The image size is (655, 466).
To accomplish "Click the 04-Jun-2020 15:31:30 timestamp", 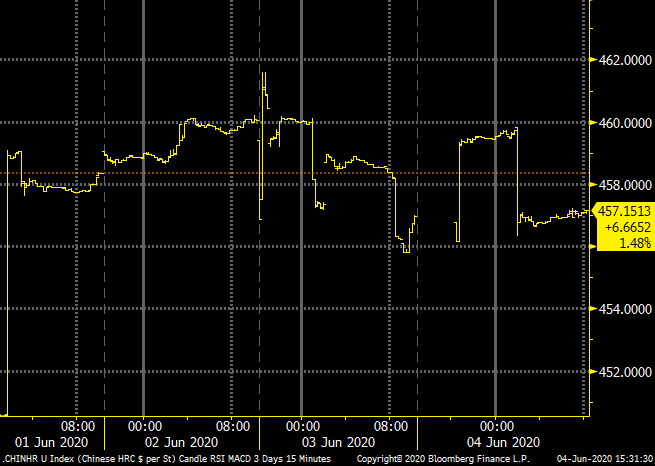I will point(604,458).
